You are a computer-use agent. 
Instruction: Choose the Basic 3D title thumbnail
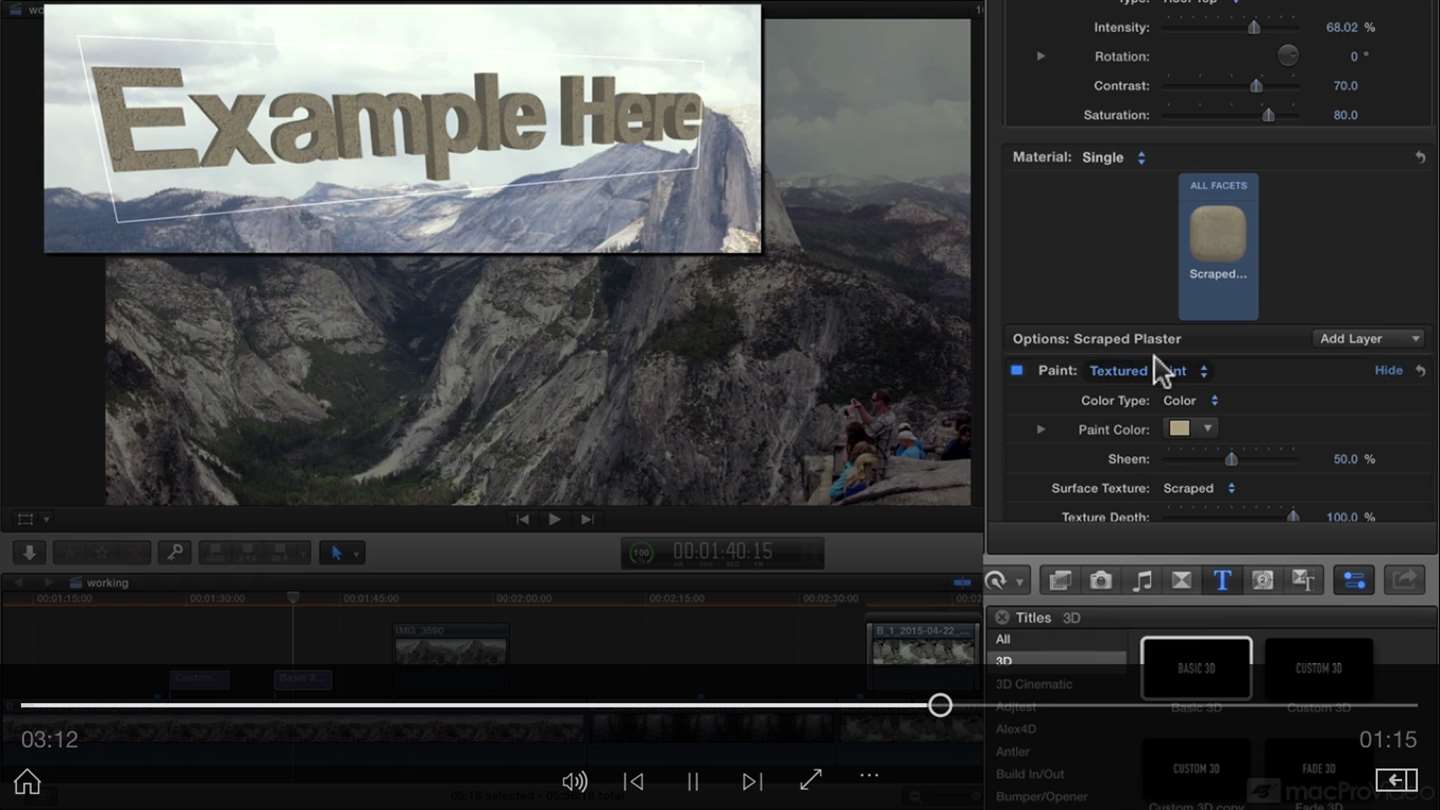(1196, 668)
